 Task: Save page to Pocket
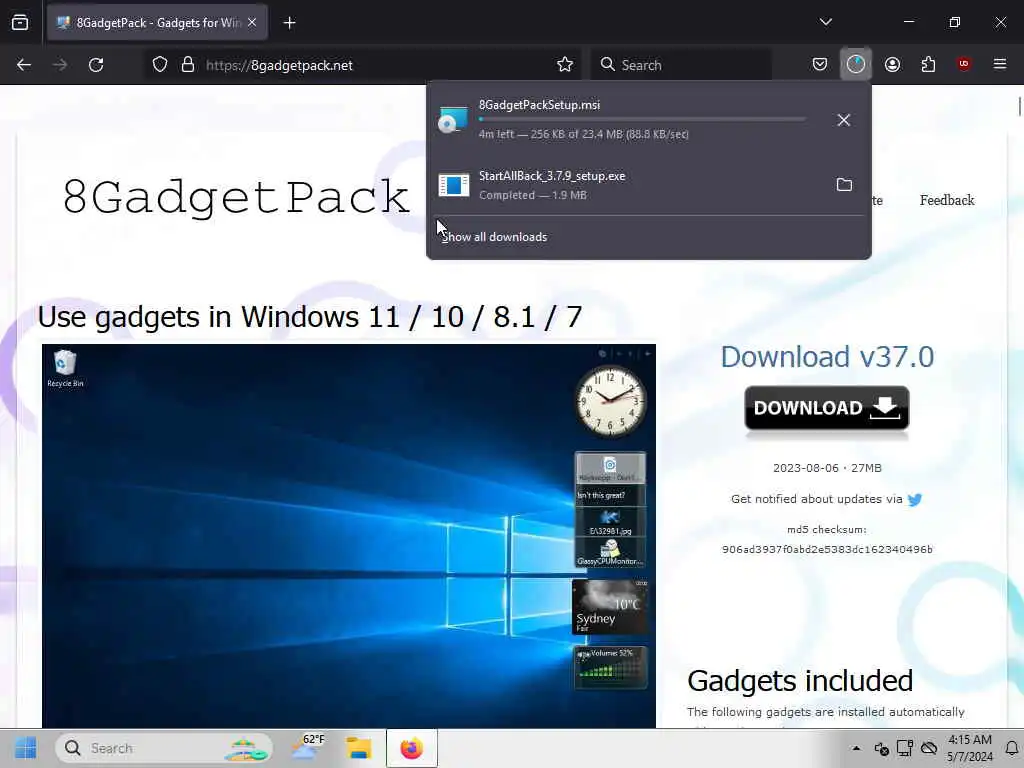(820, 64)
